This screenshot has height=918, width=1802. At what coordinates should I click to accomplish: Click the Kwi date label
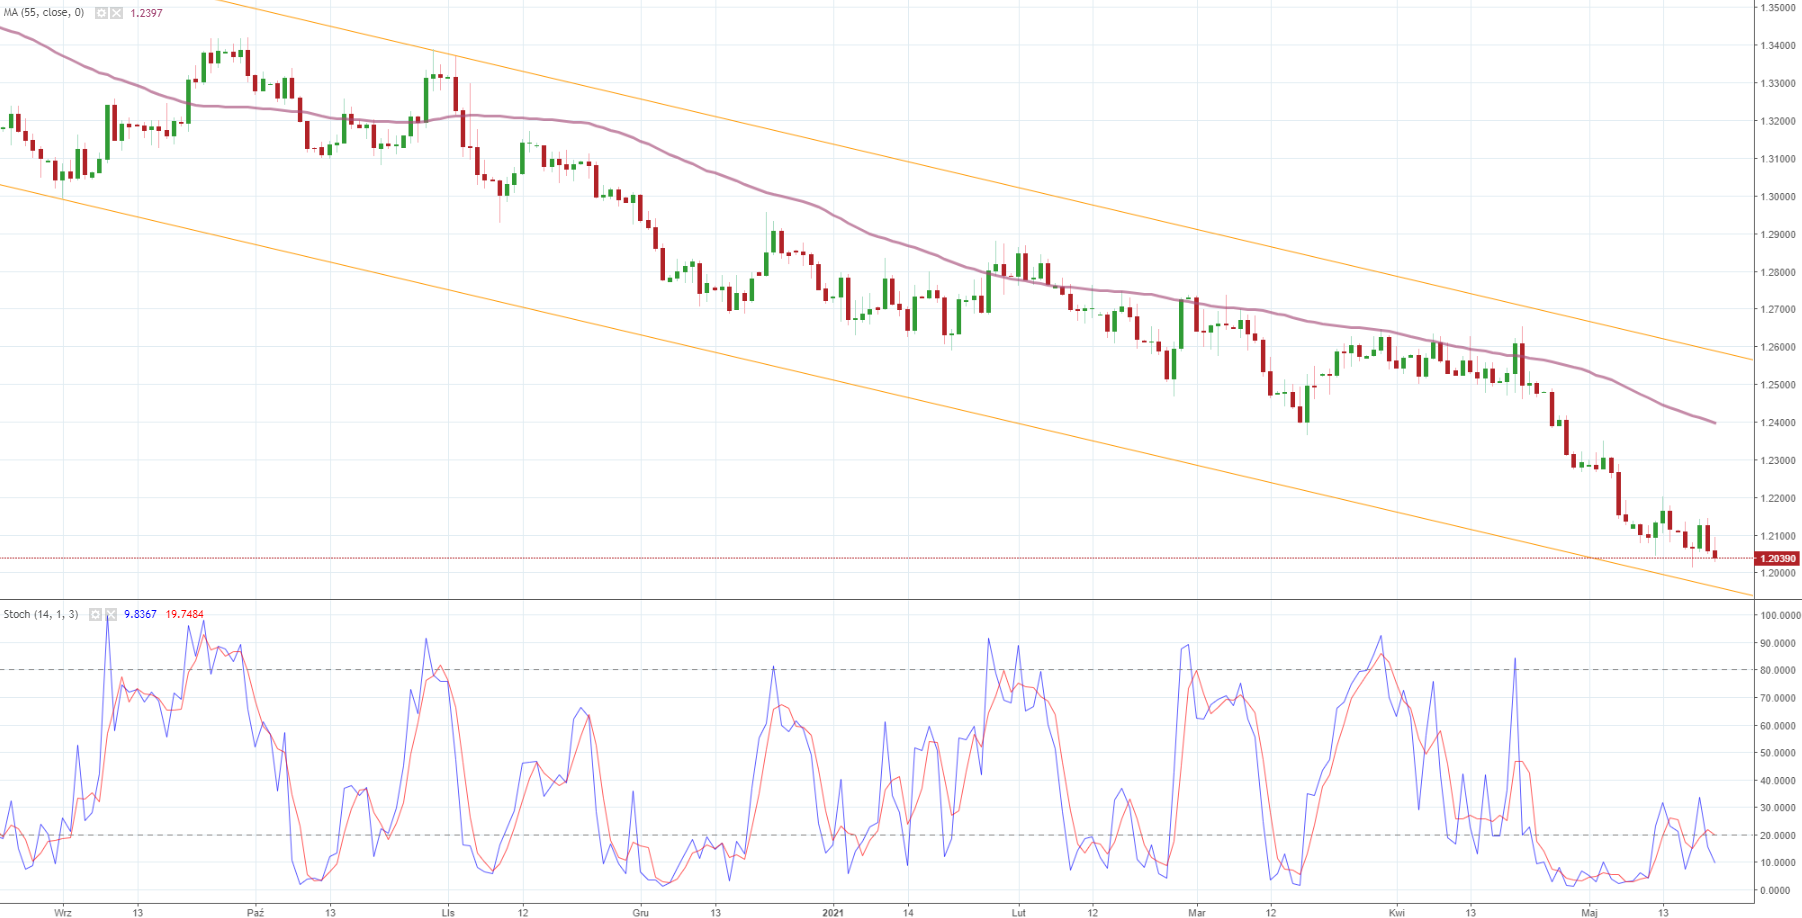(1396, 912)
